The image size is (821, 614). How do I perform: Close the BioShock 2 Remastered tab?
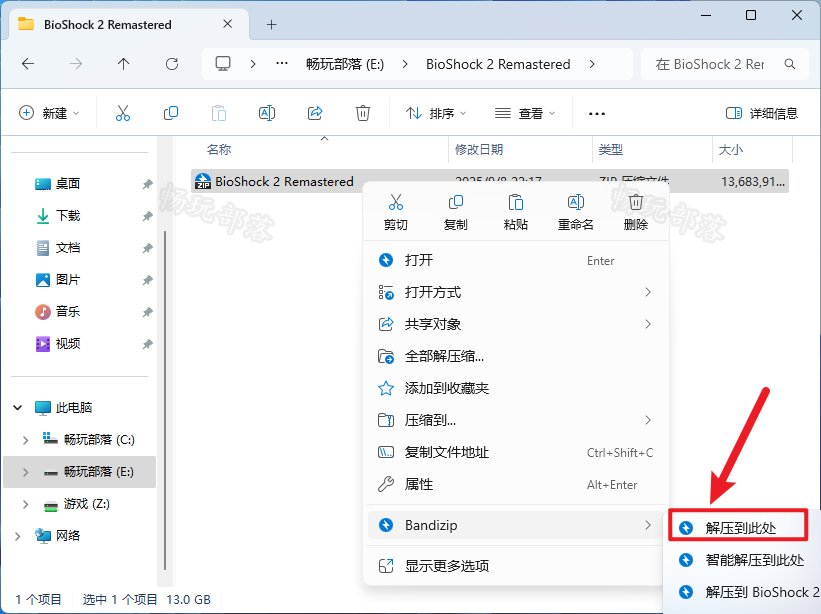(227, 24)
